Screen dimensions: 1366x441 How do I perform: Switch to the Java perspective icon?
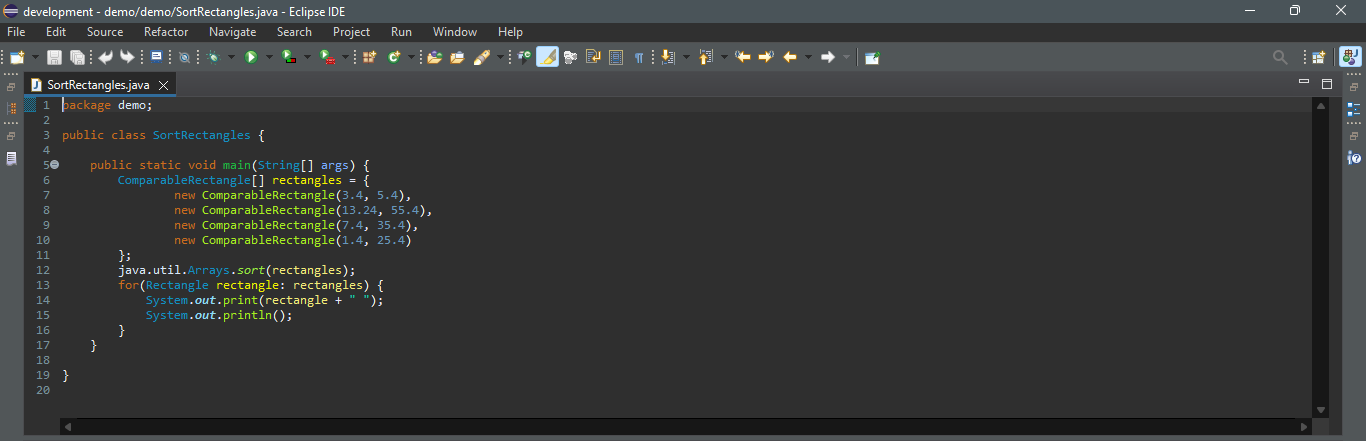tap(1349, 57)
